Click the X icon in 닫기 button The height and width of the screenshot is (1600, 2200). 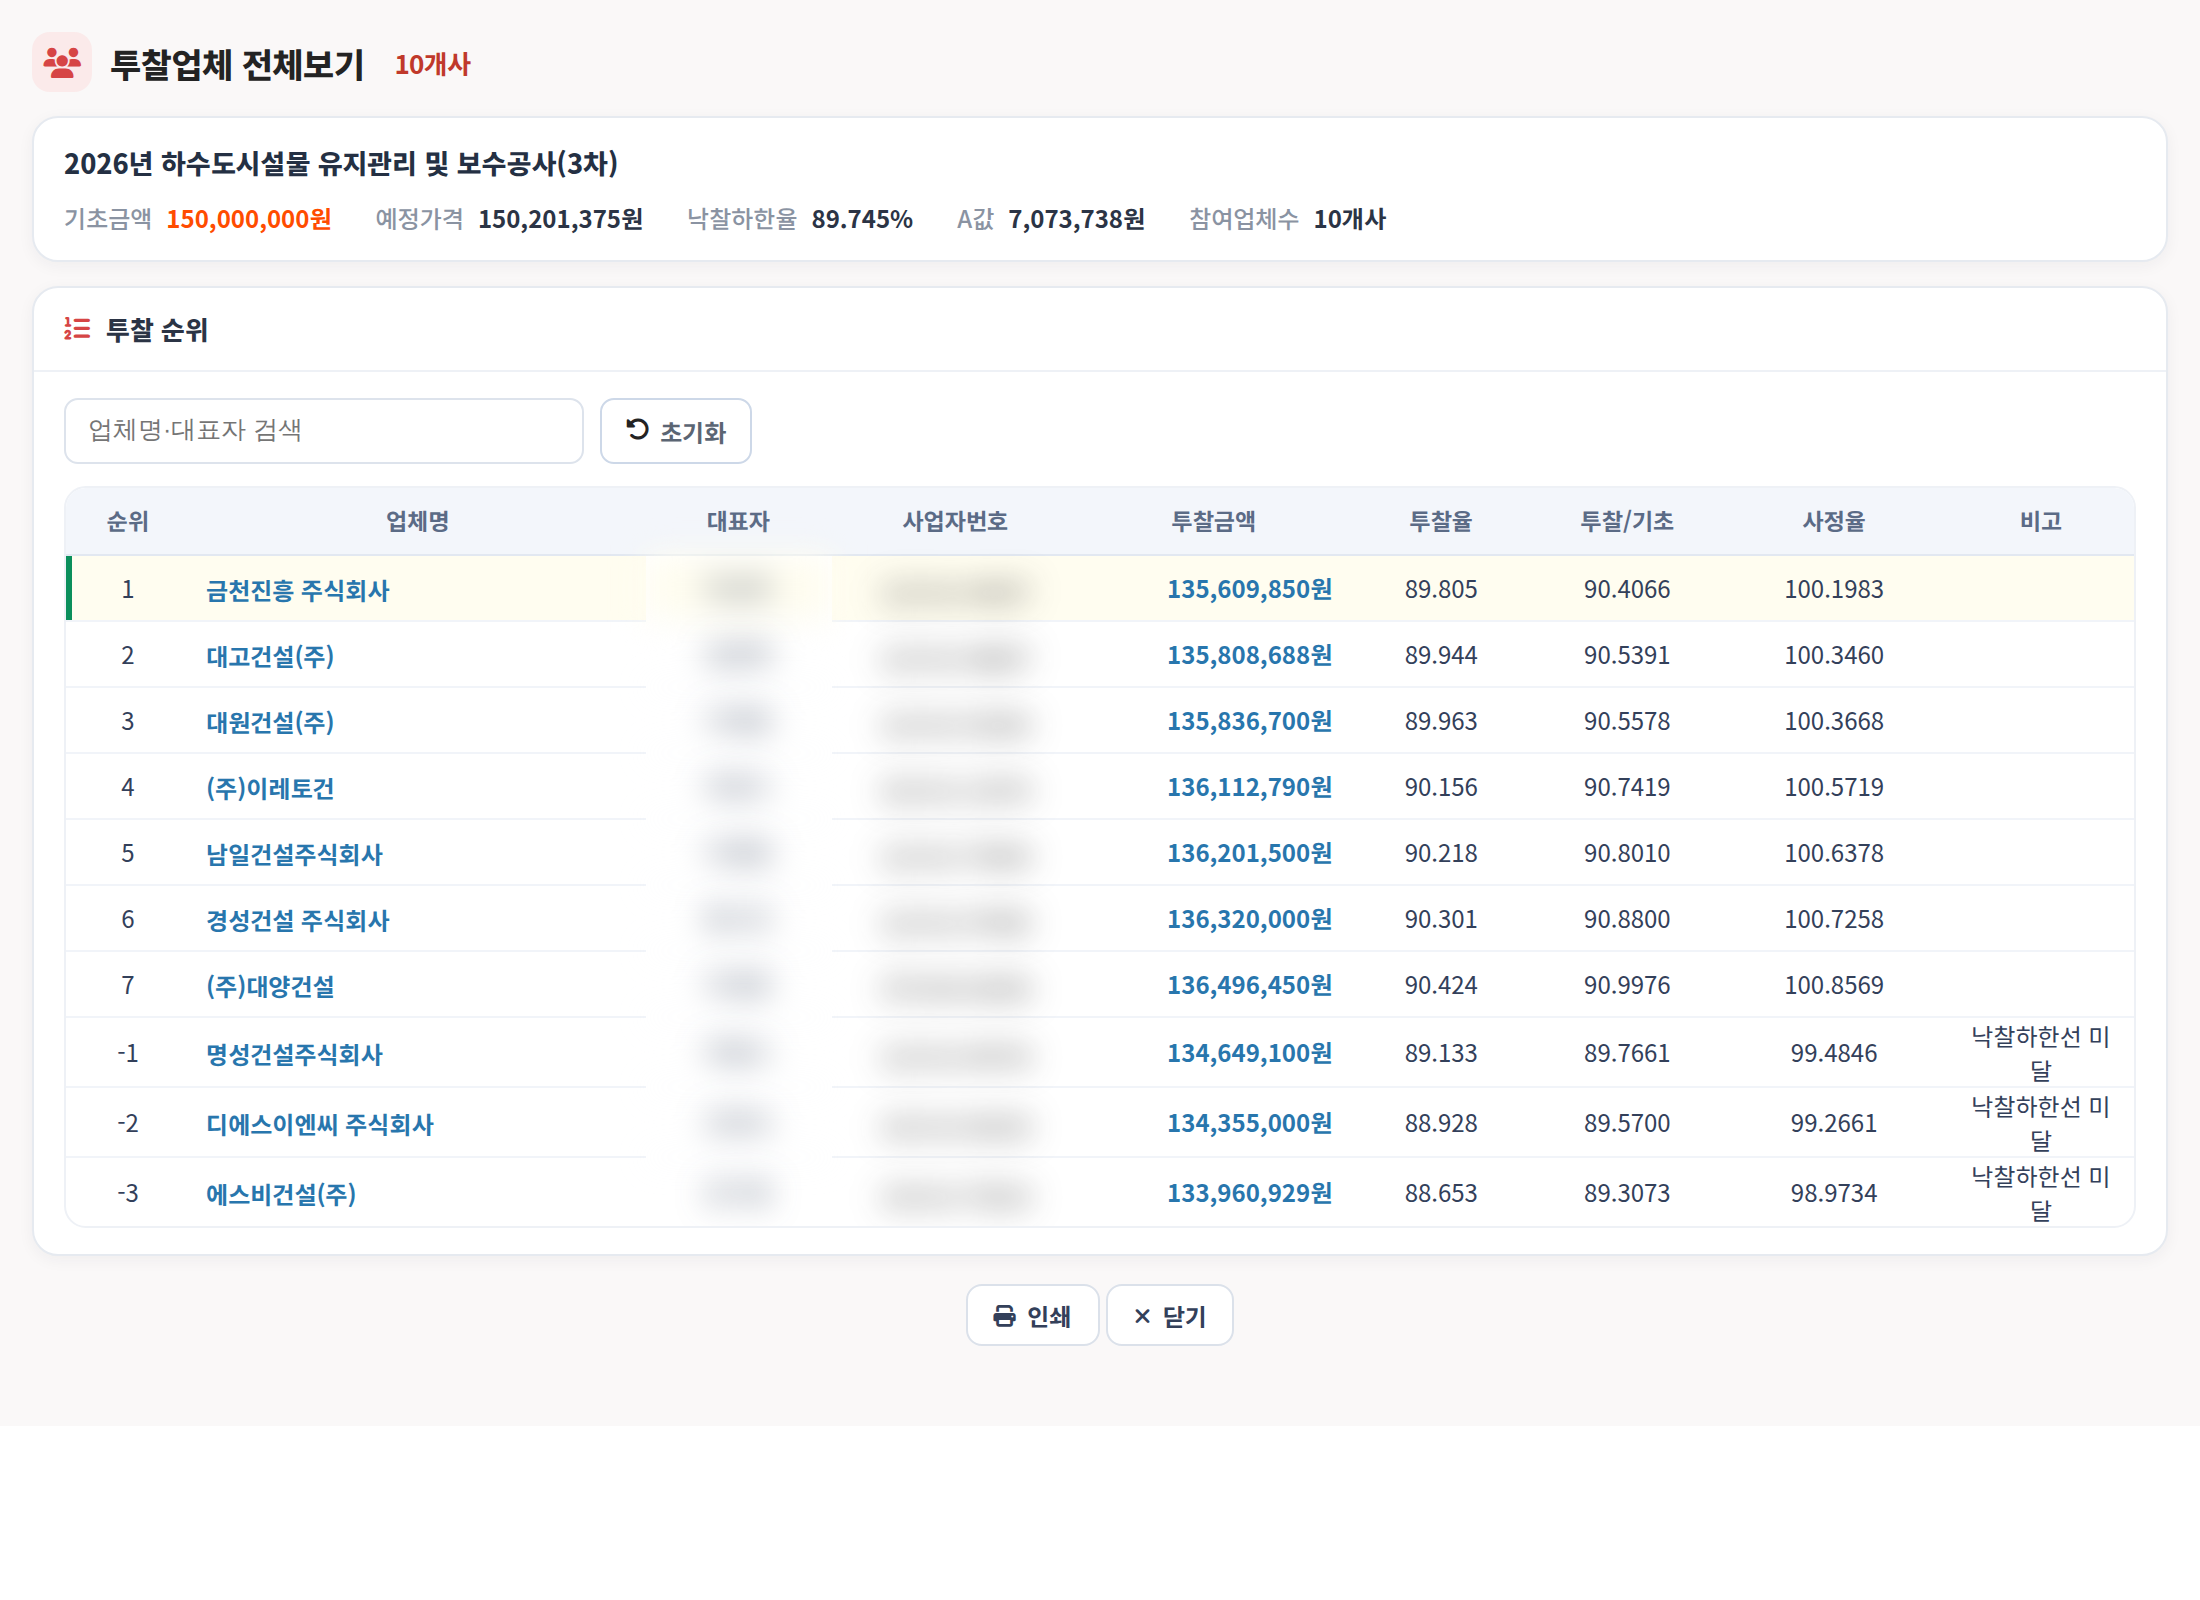1142,1316
